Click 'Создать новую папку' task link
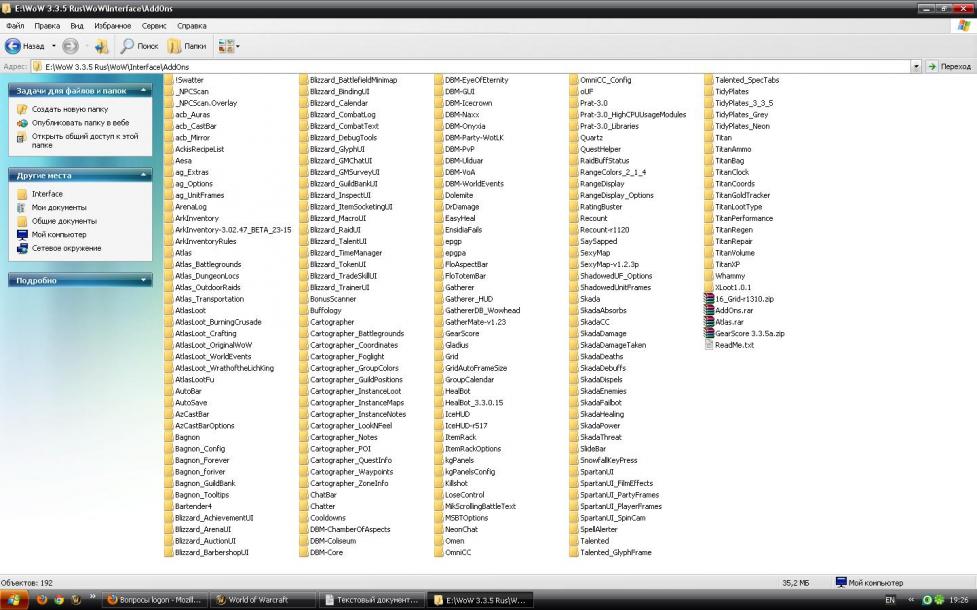This screenshot has width=977, height=610. tap(69, 109)
